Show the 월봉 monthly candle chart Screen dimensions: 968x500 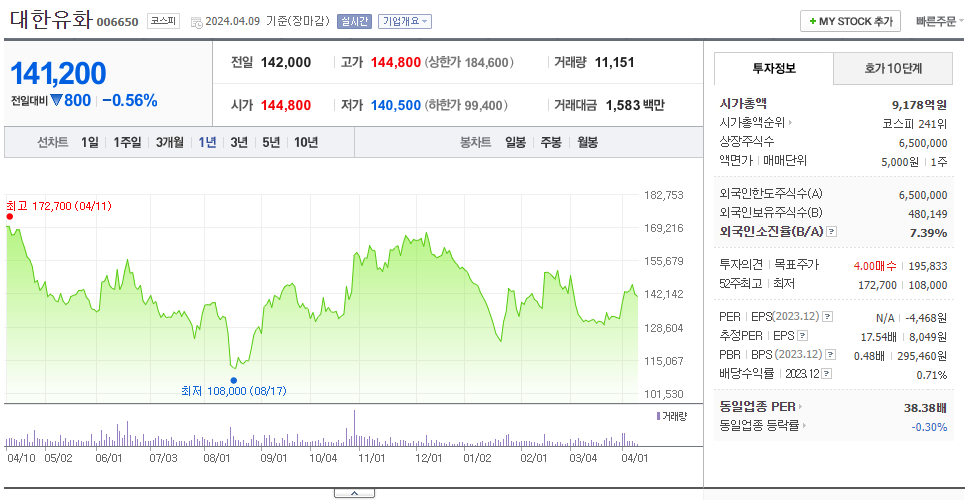tap(588, 143)
